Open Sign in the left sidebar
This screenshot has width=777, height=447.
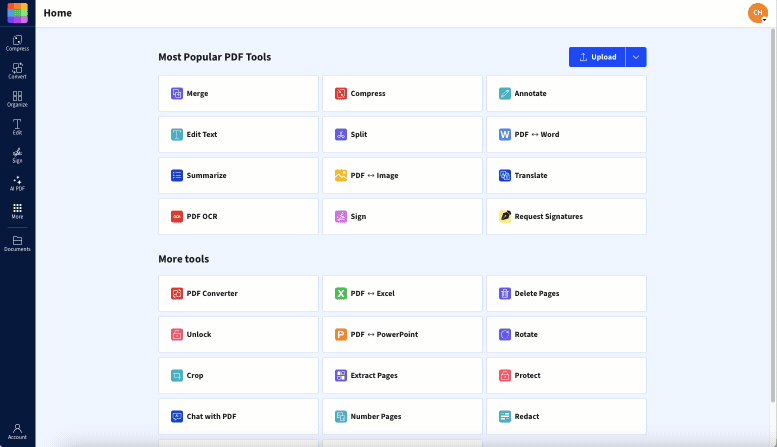(x=17, y=155)
